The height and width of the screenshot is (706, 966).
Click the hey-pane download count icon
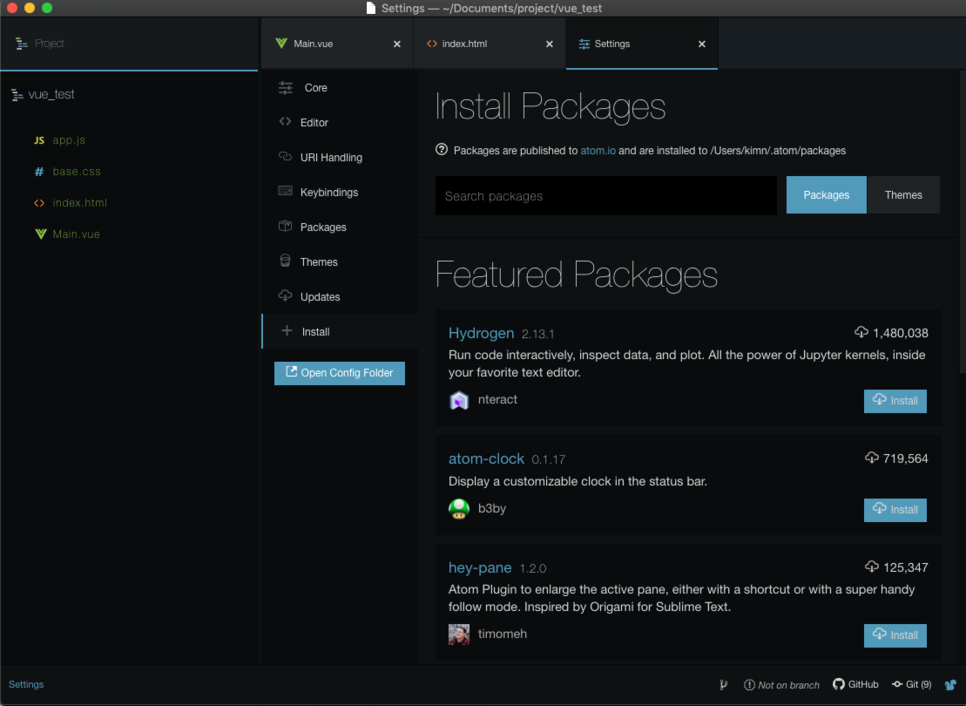[871, 567]
